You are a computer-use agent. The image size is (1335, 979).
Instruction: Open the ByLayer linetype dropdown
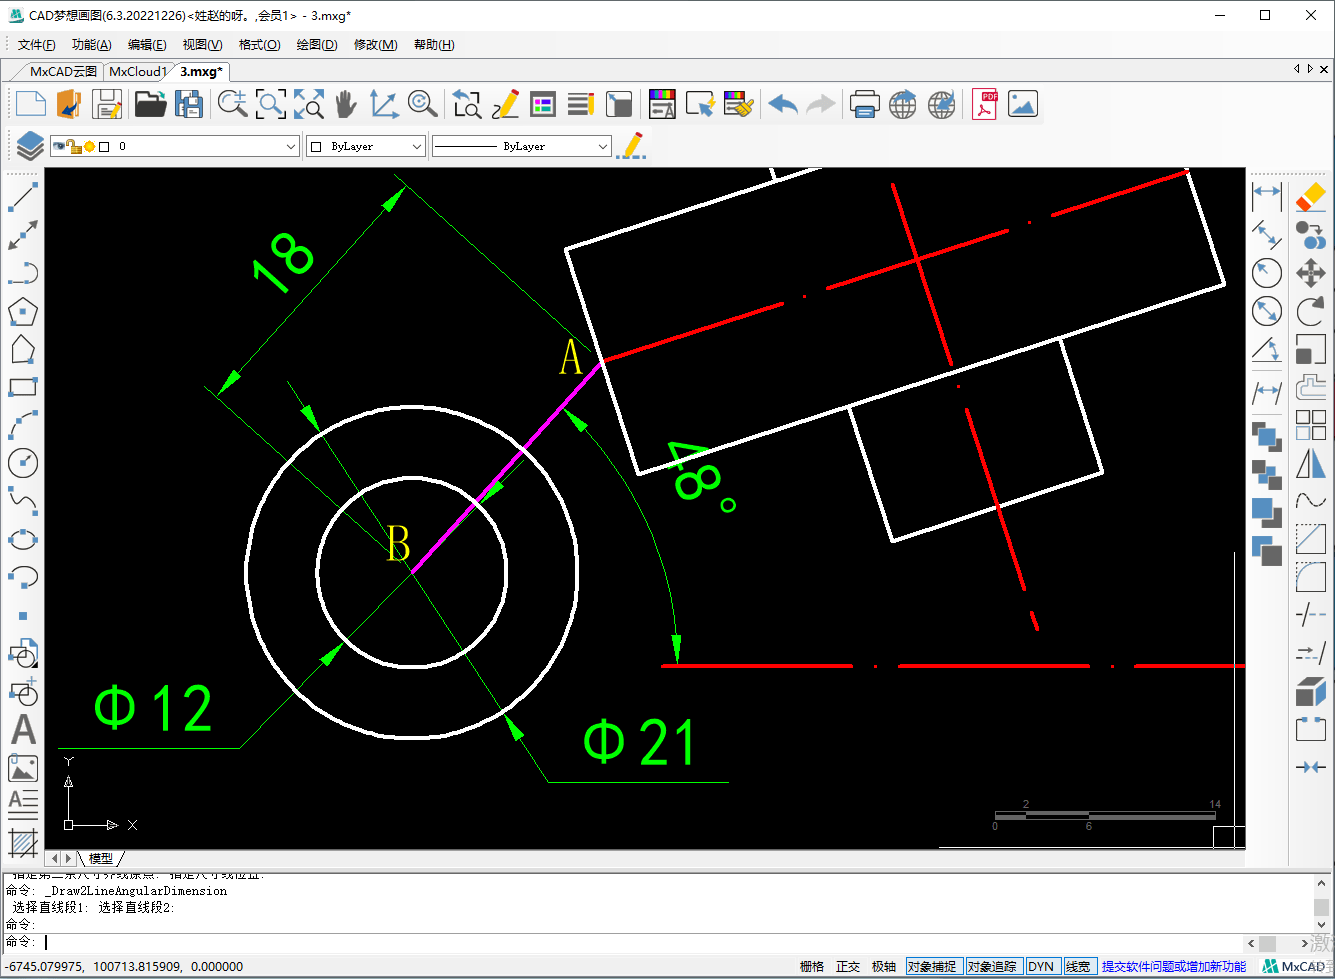(x=521, y=146)
